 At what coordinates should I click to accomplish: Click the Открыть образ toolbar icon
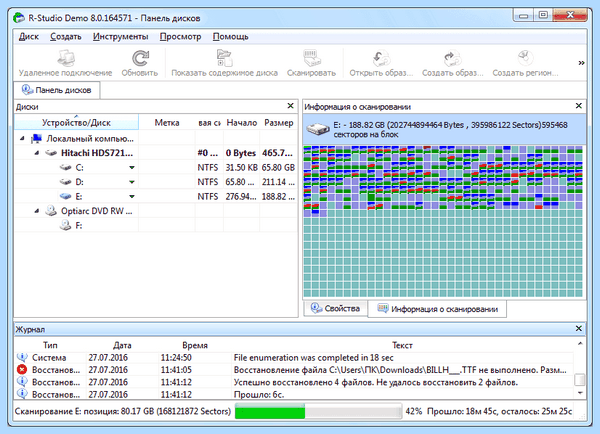pyautogui.click(x=381, y=58)
